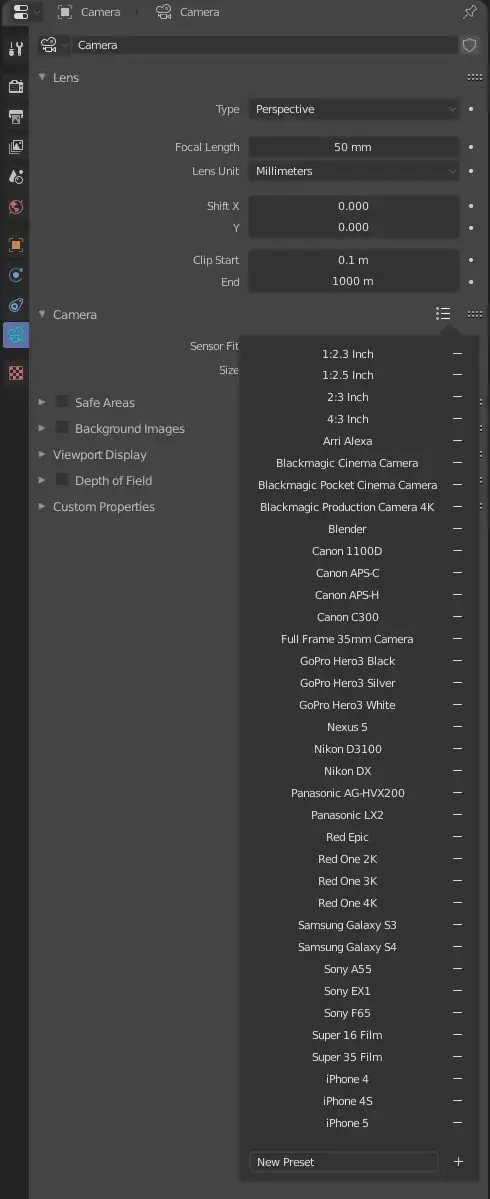Expand the Safe Areas panel
Image resolution: width=490 pixels, height=1199 pixels.
pos(42,402)
